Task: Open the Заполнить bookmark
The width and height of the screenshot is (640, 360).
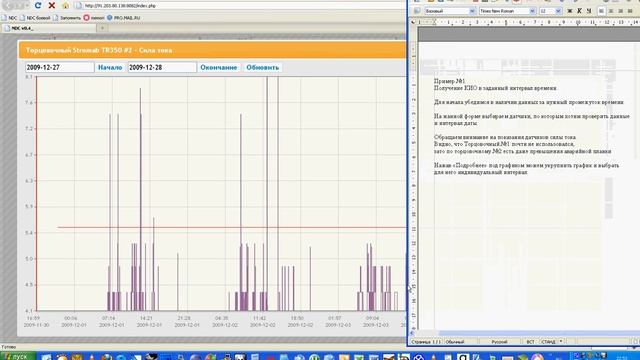Action: point(67,18)
